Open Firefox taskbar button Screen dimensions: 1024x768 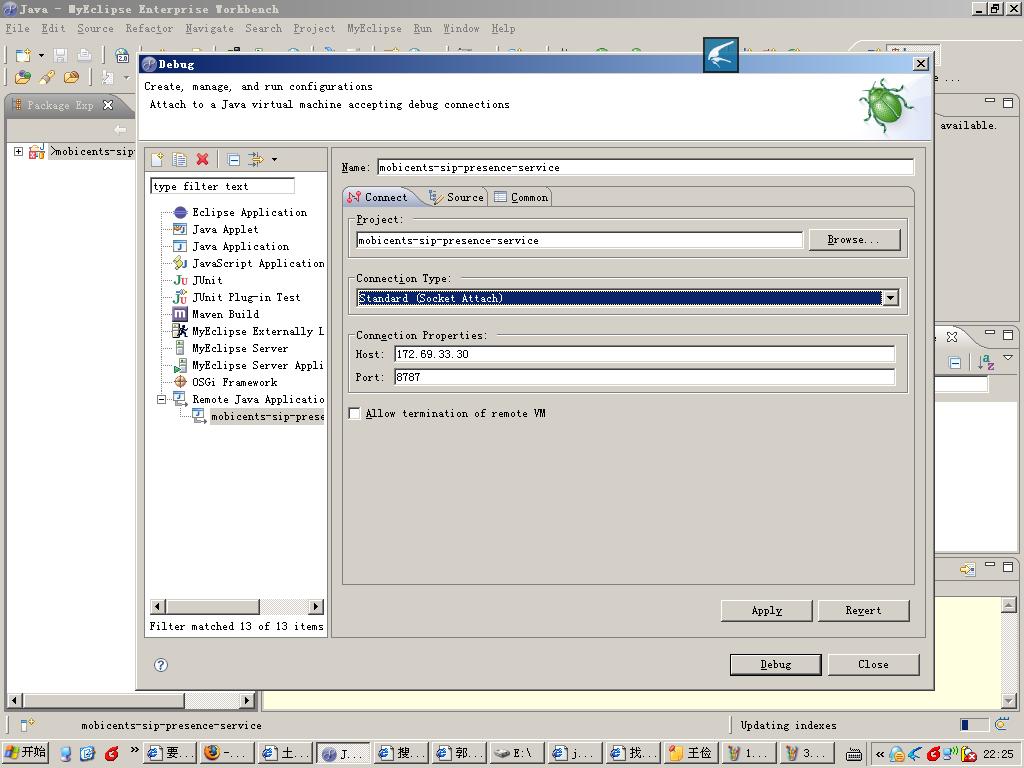pyautogui.click(x=227, y=753)
